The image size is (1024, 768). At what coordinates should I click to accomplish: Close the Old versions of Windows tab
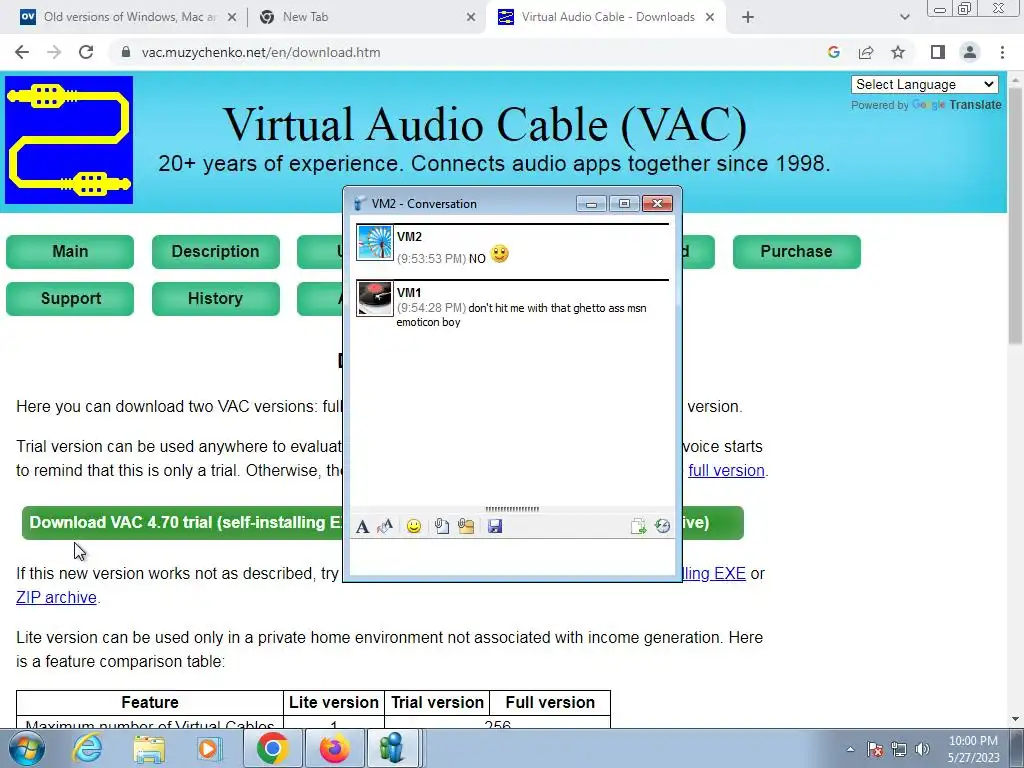tap(232, 18)
